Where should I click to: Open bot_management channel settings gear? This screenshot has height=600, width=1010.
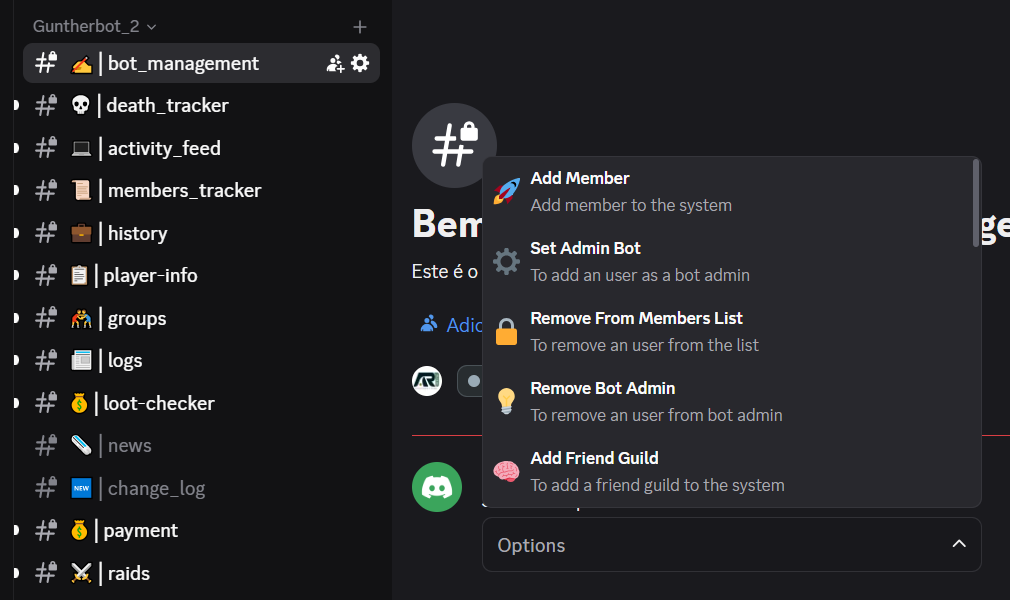360,63
